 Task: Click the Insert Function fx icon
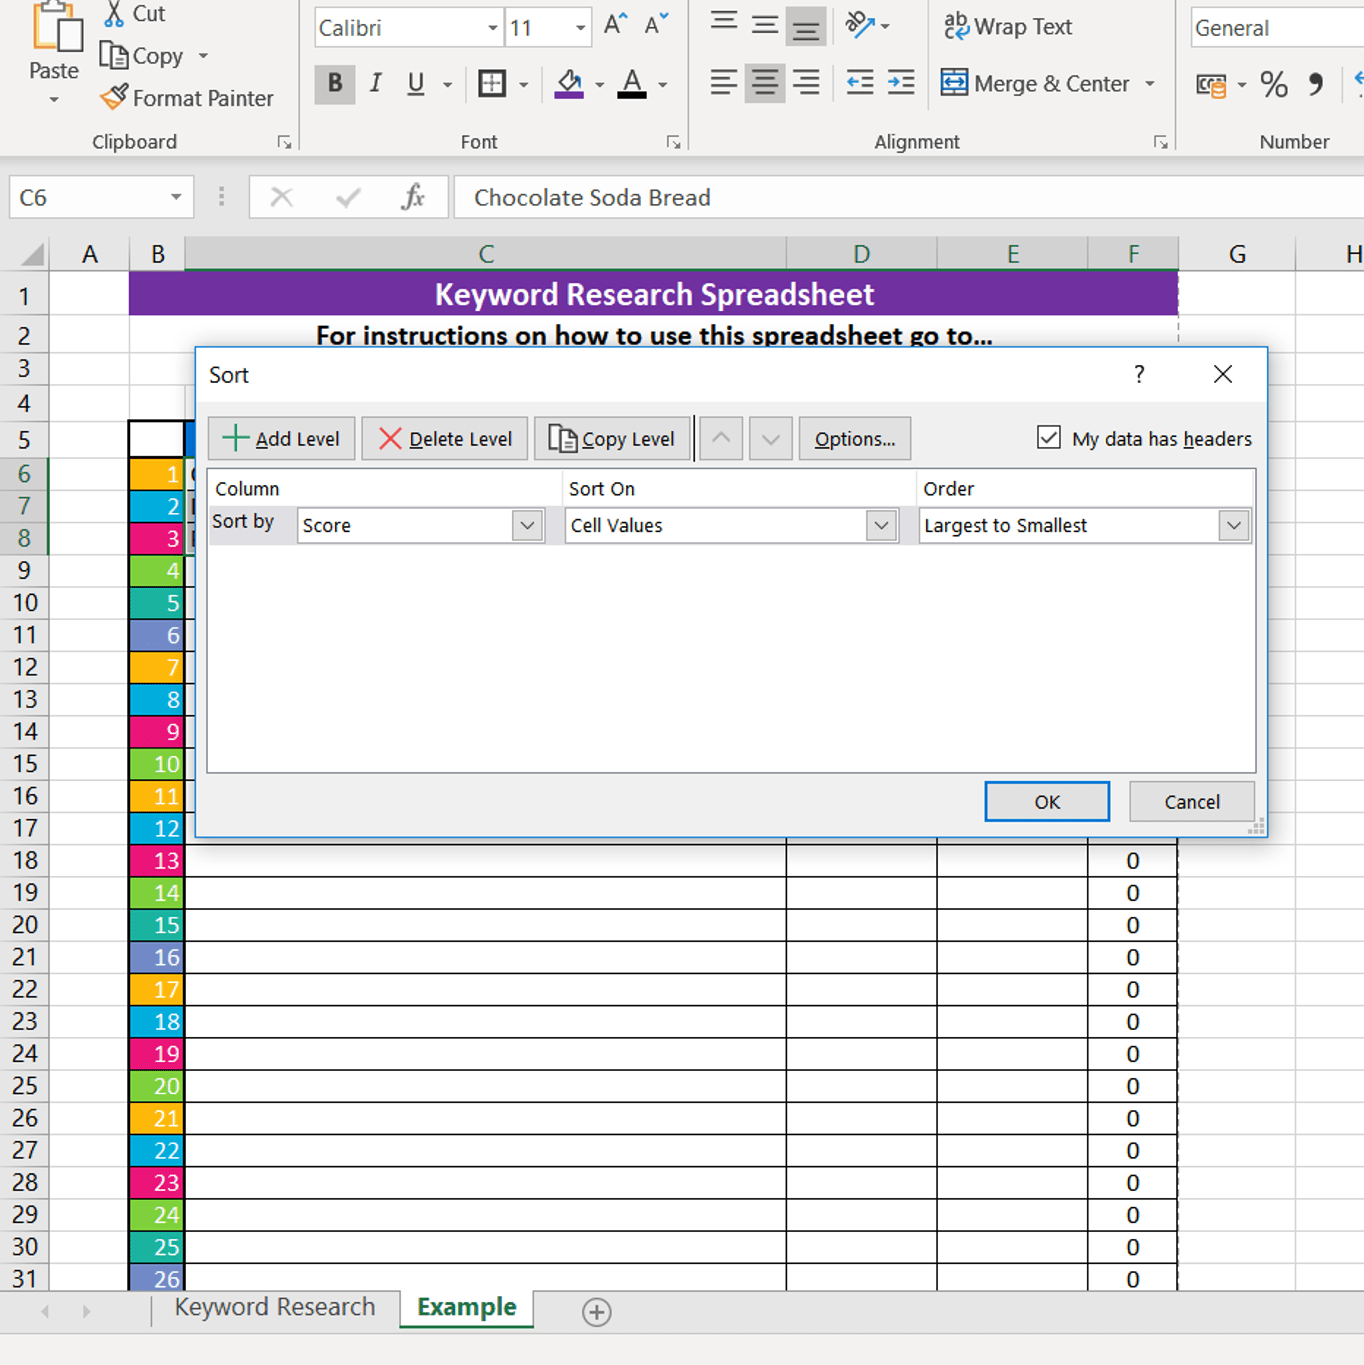point(413,197)
